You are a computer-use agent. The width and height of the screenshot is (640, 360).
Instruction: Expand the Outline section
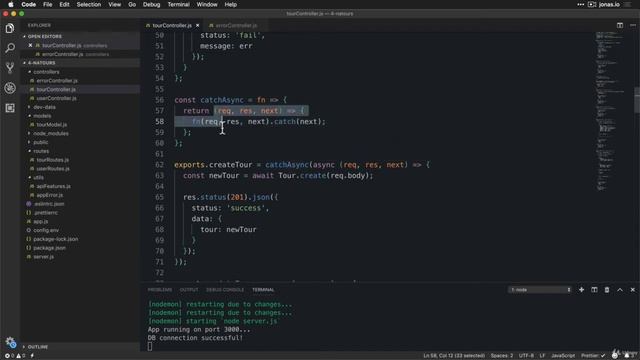38,347
